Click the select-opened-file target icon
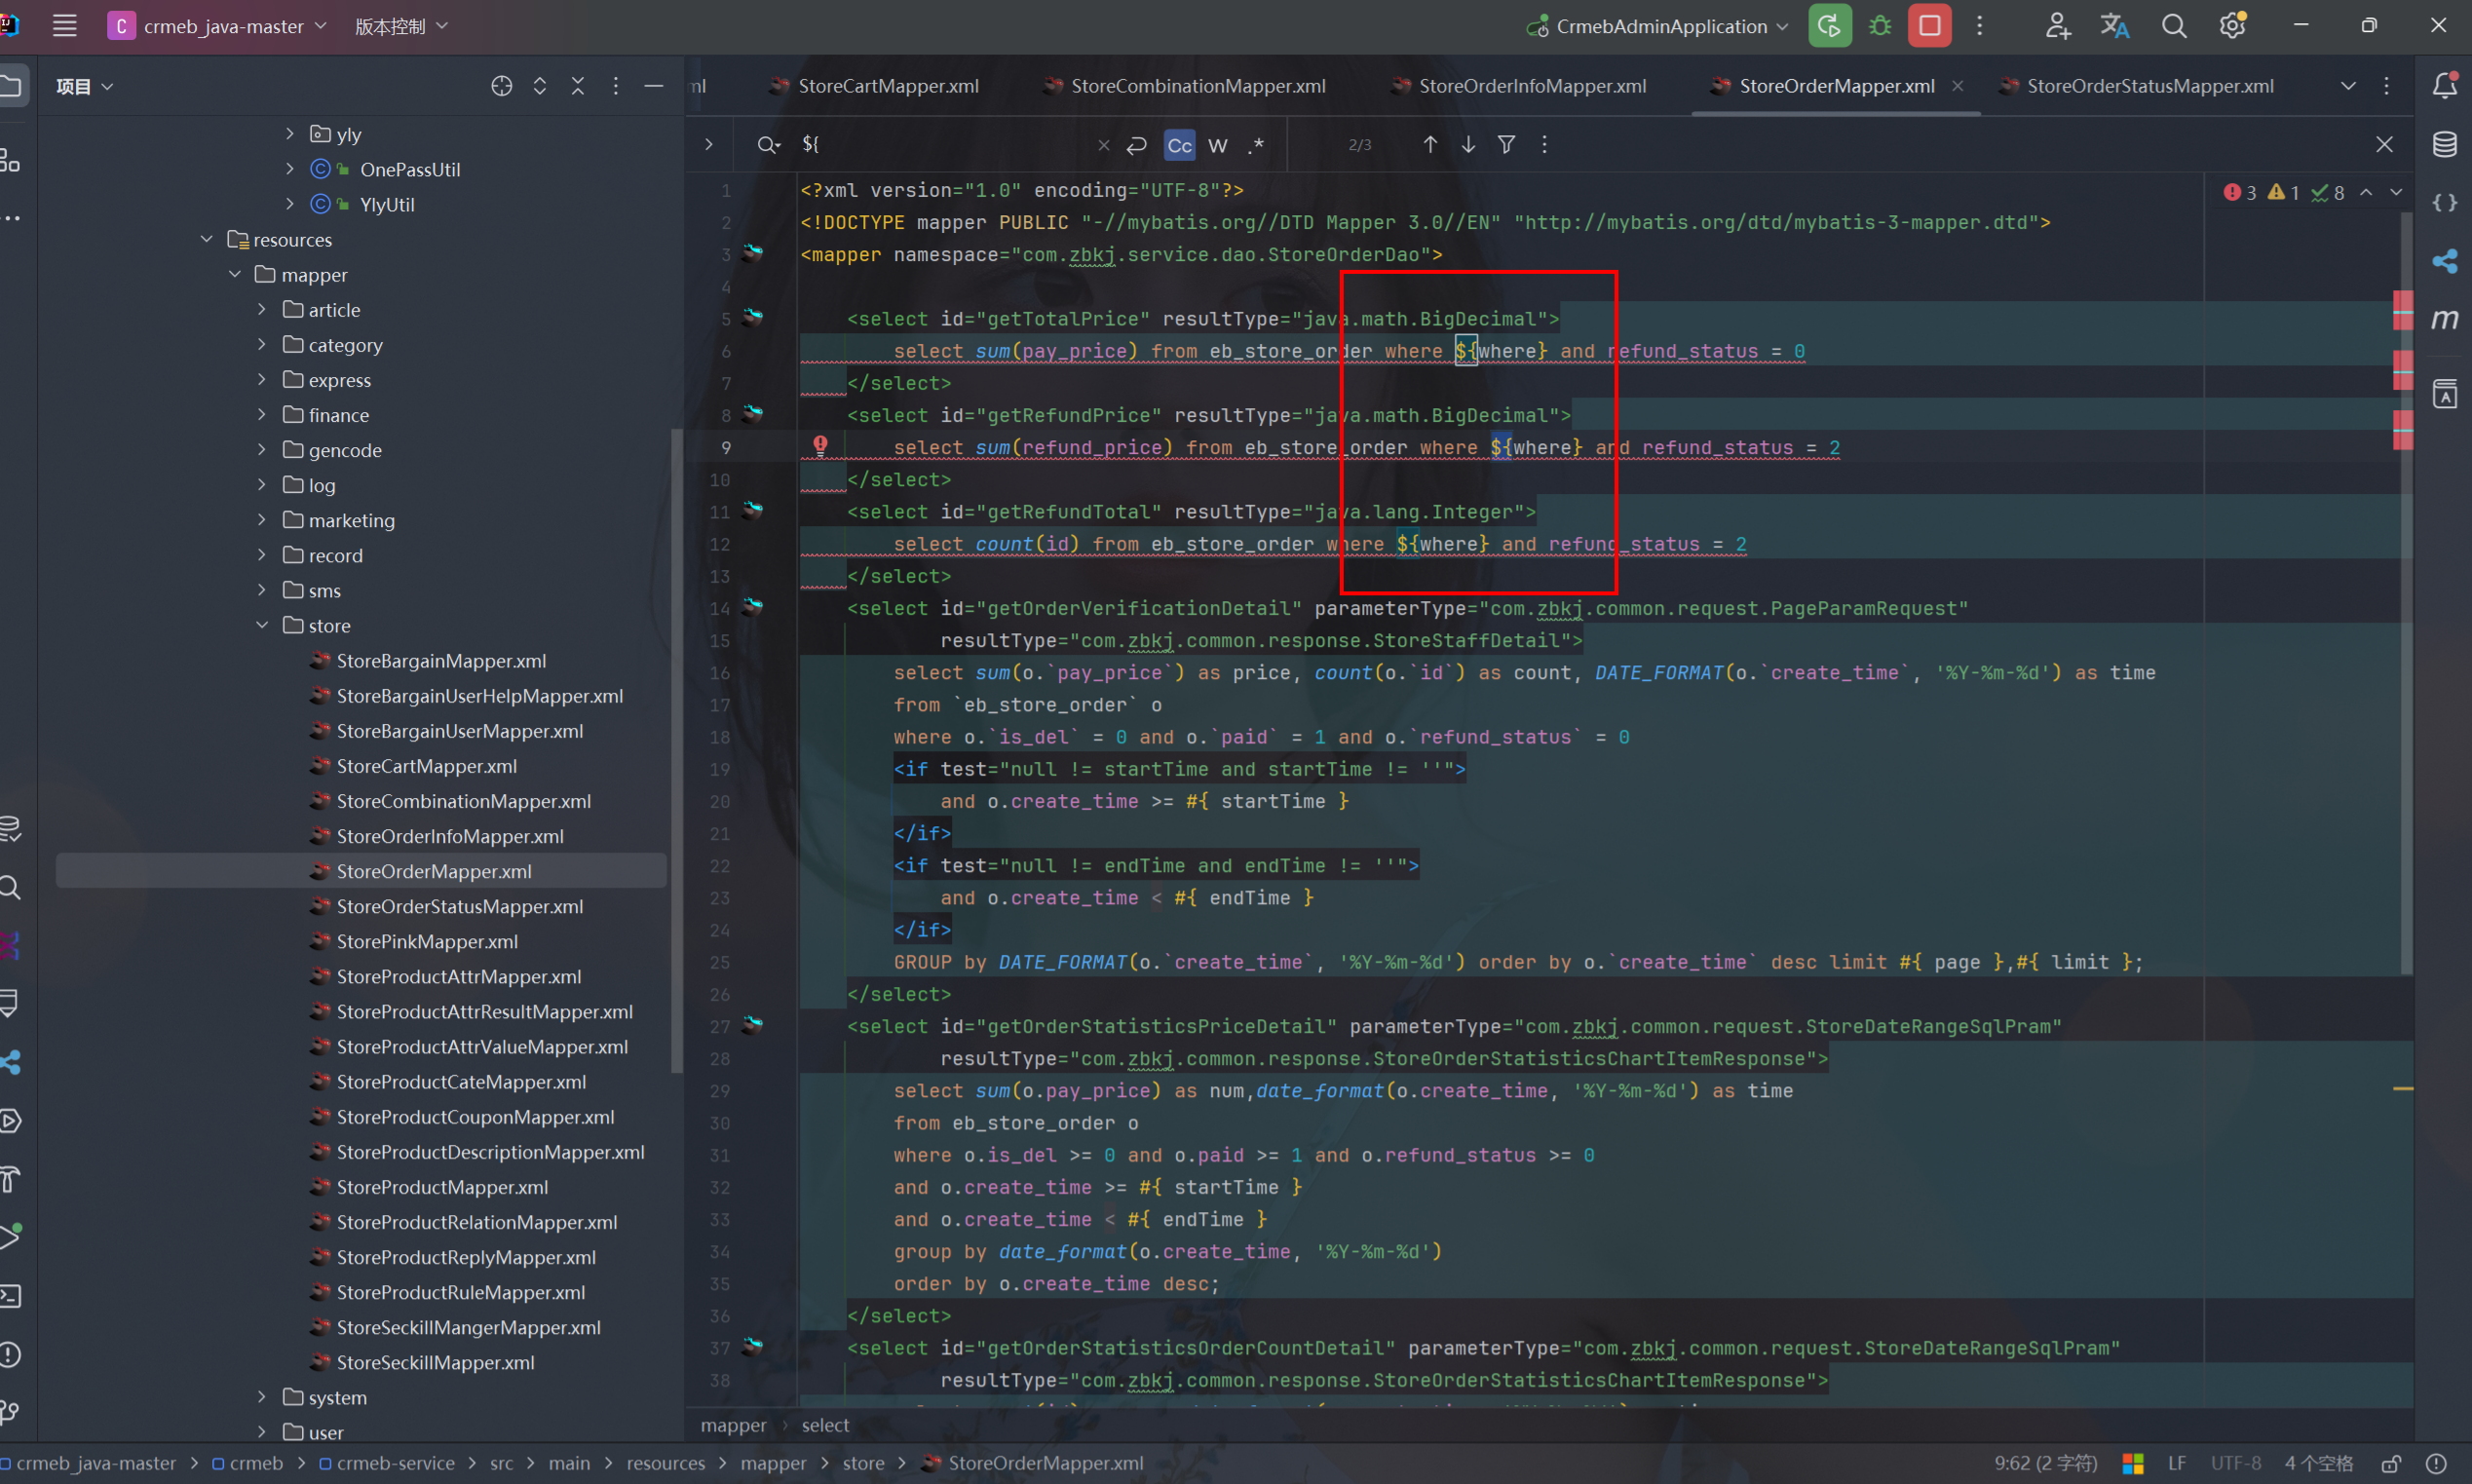This screenshot has width=2472, height=1484. tap(502, 86)
